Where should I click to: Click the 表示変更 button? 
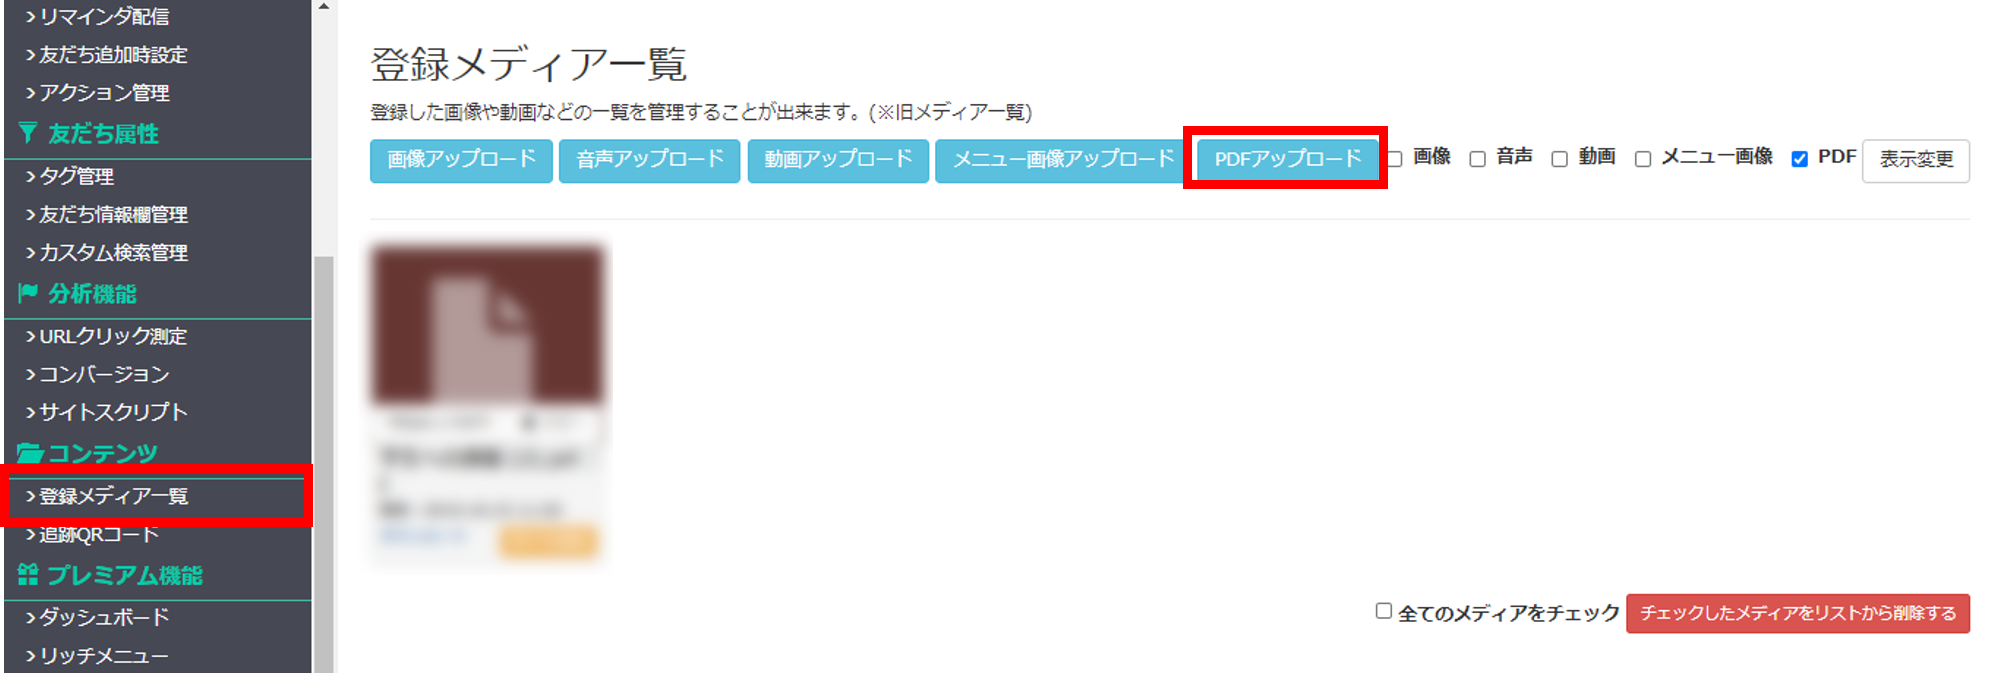coord(1916,160)
